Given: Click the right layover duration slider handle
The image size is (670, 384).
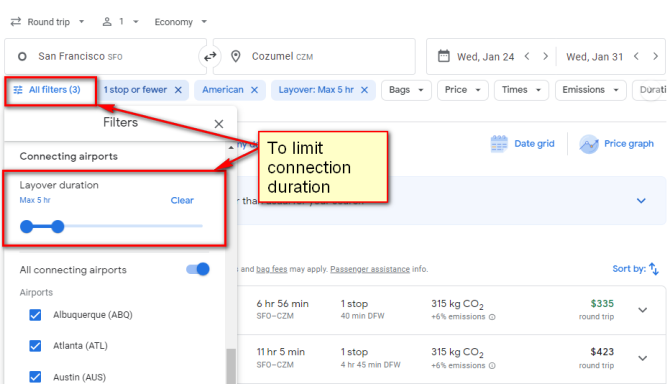Looking at the screenshot, I should (x=58, y=226).
